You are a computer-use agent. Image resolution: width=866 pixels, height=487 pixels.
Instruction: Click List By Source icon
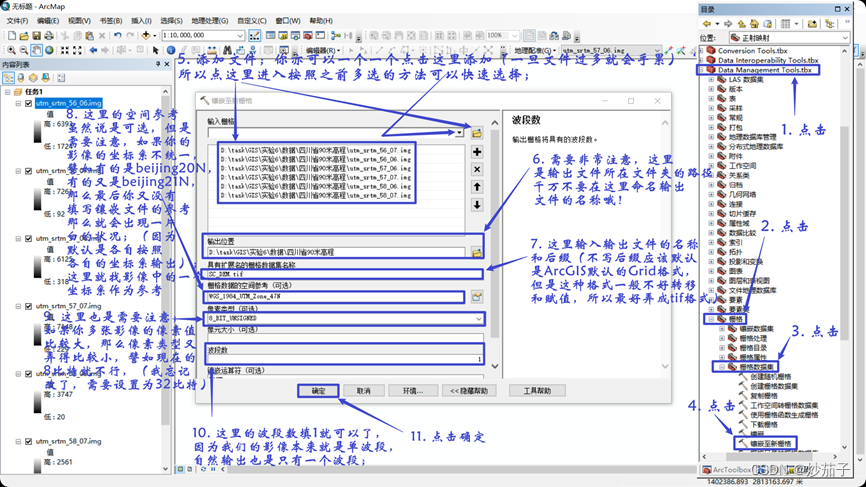[x=21, y=78]
